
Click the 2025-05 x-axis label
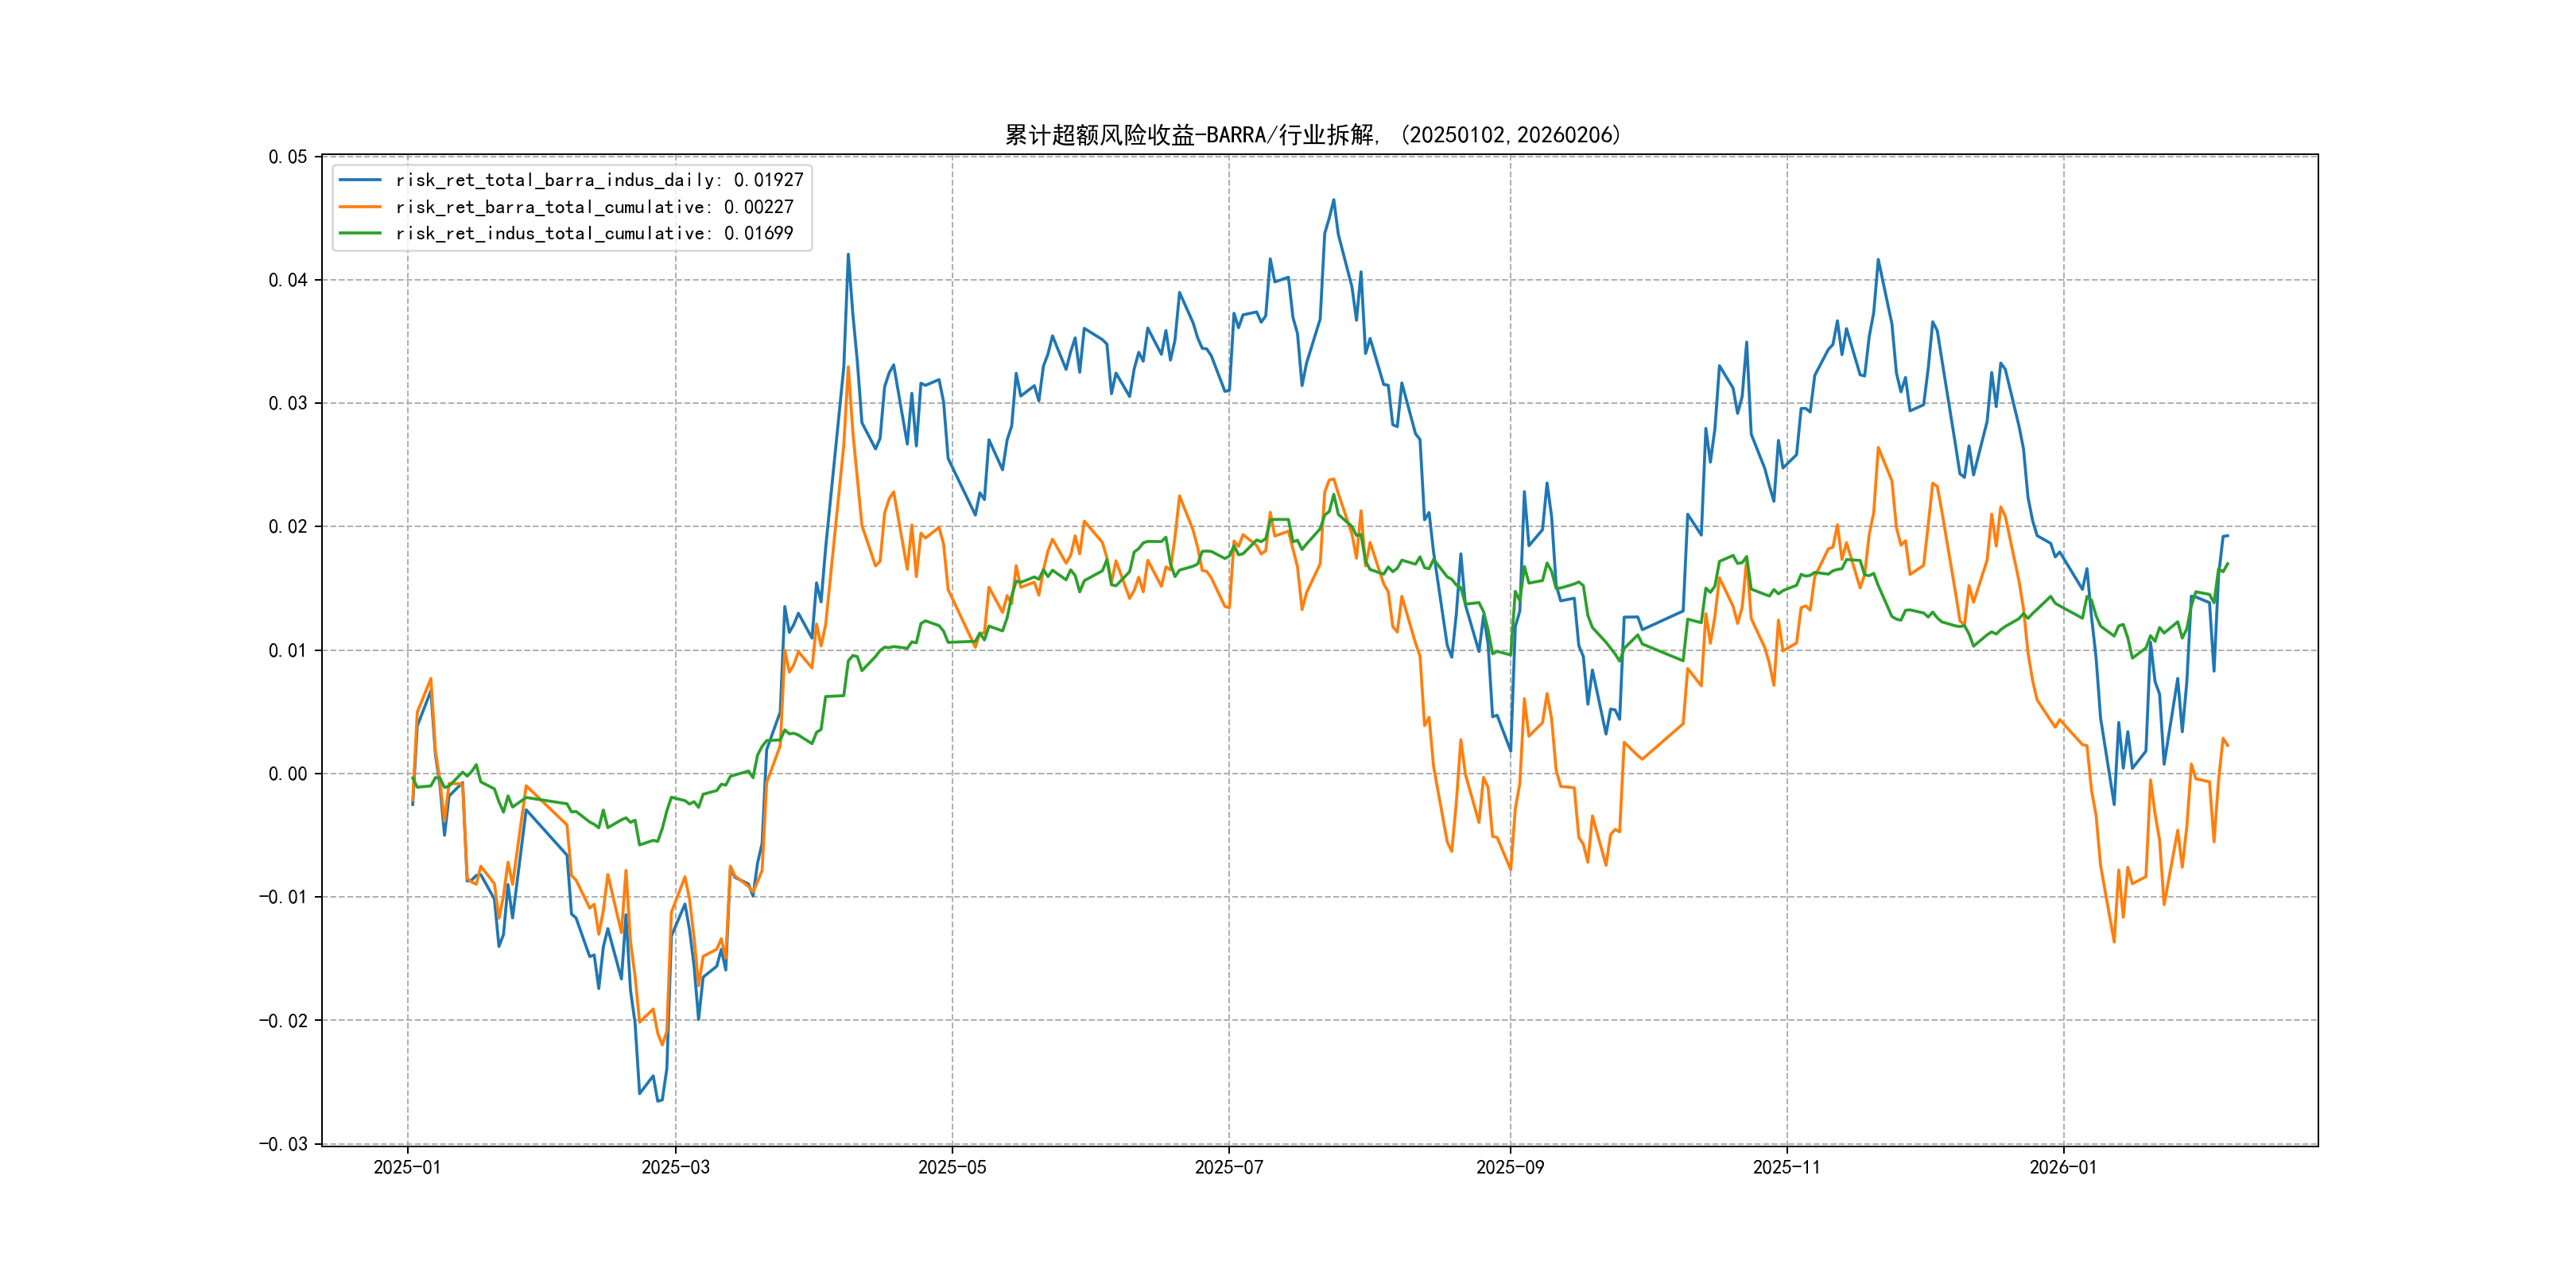[952, 1167]
